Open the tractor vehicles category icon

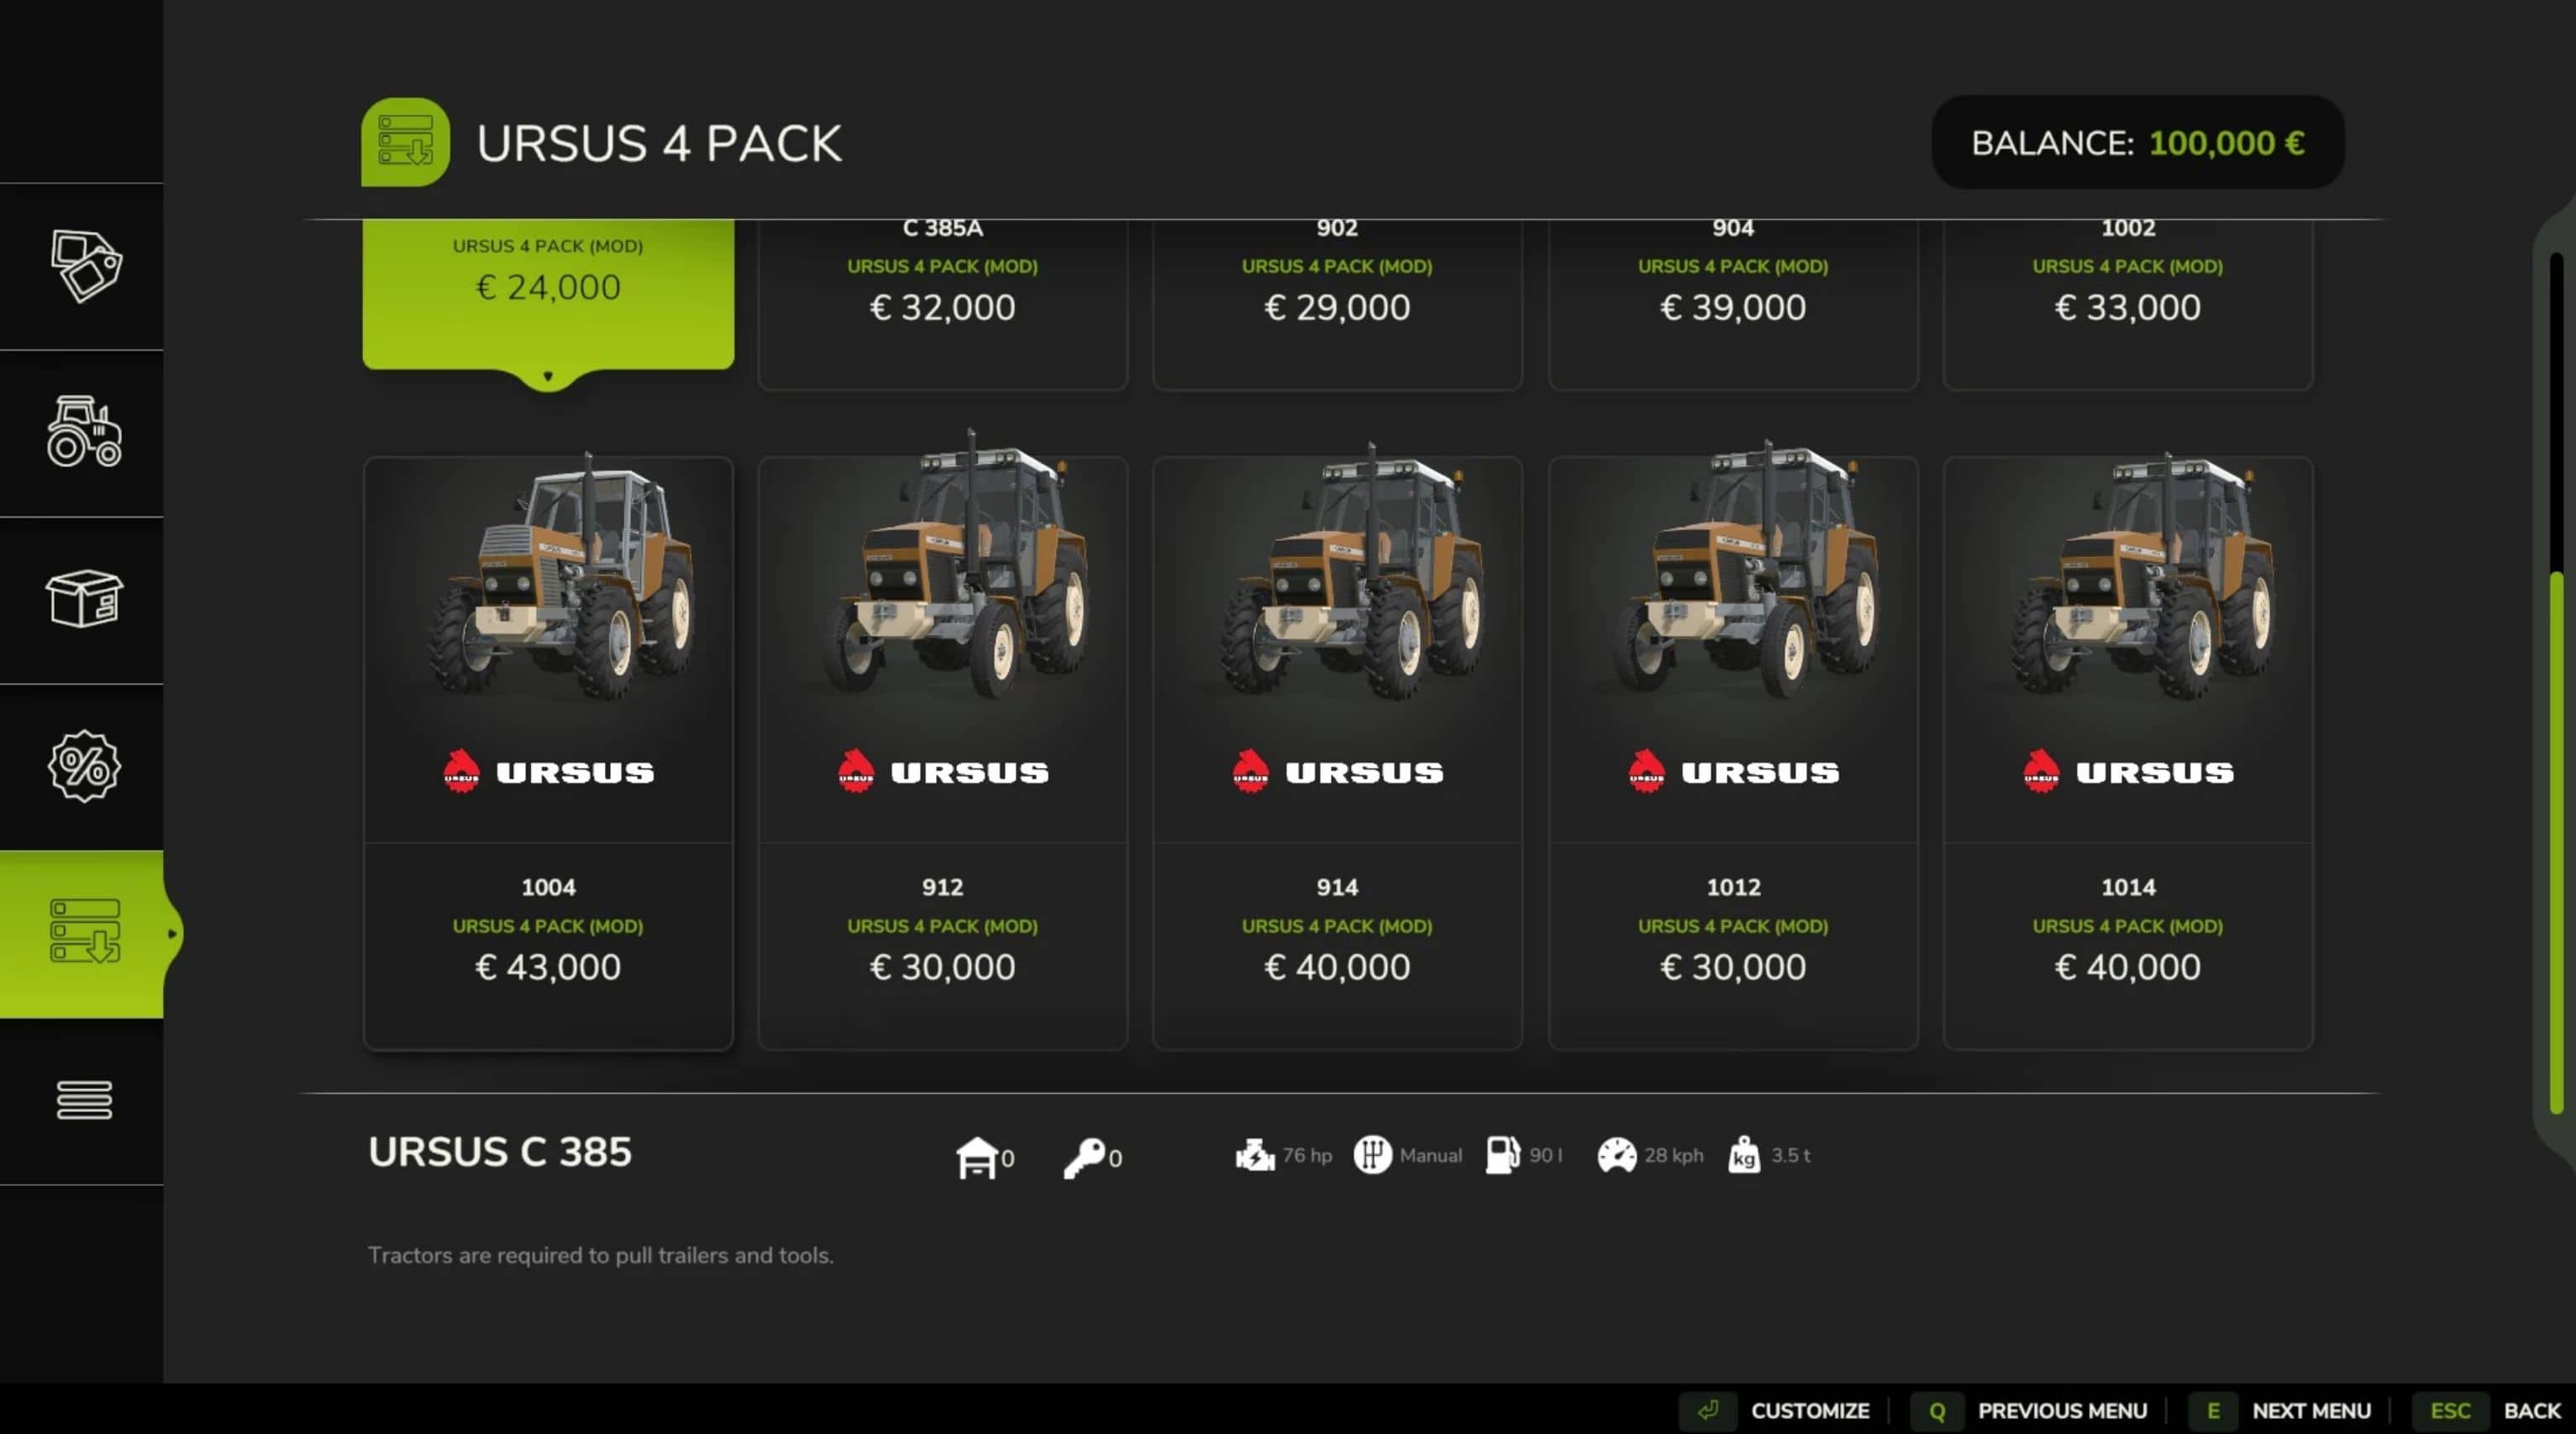(85, 432)
